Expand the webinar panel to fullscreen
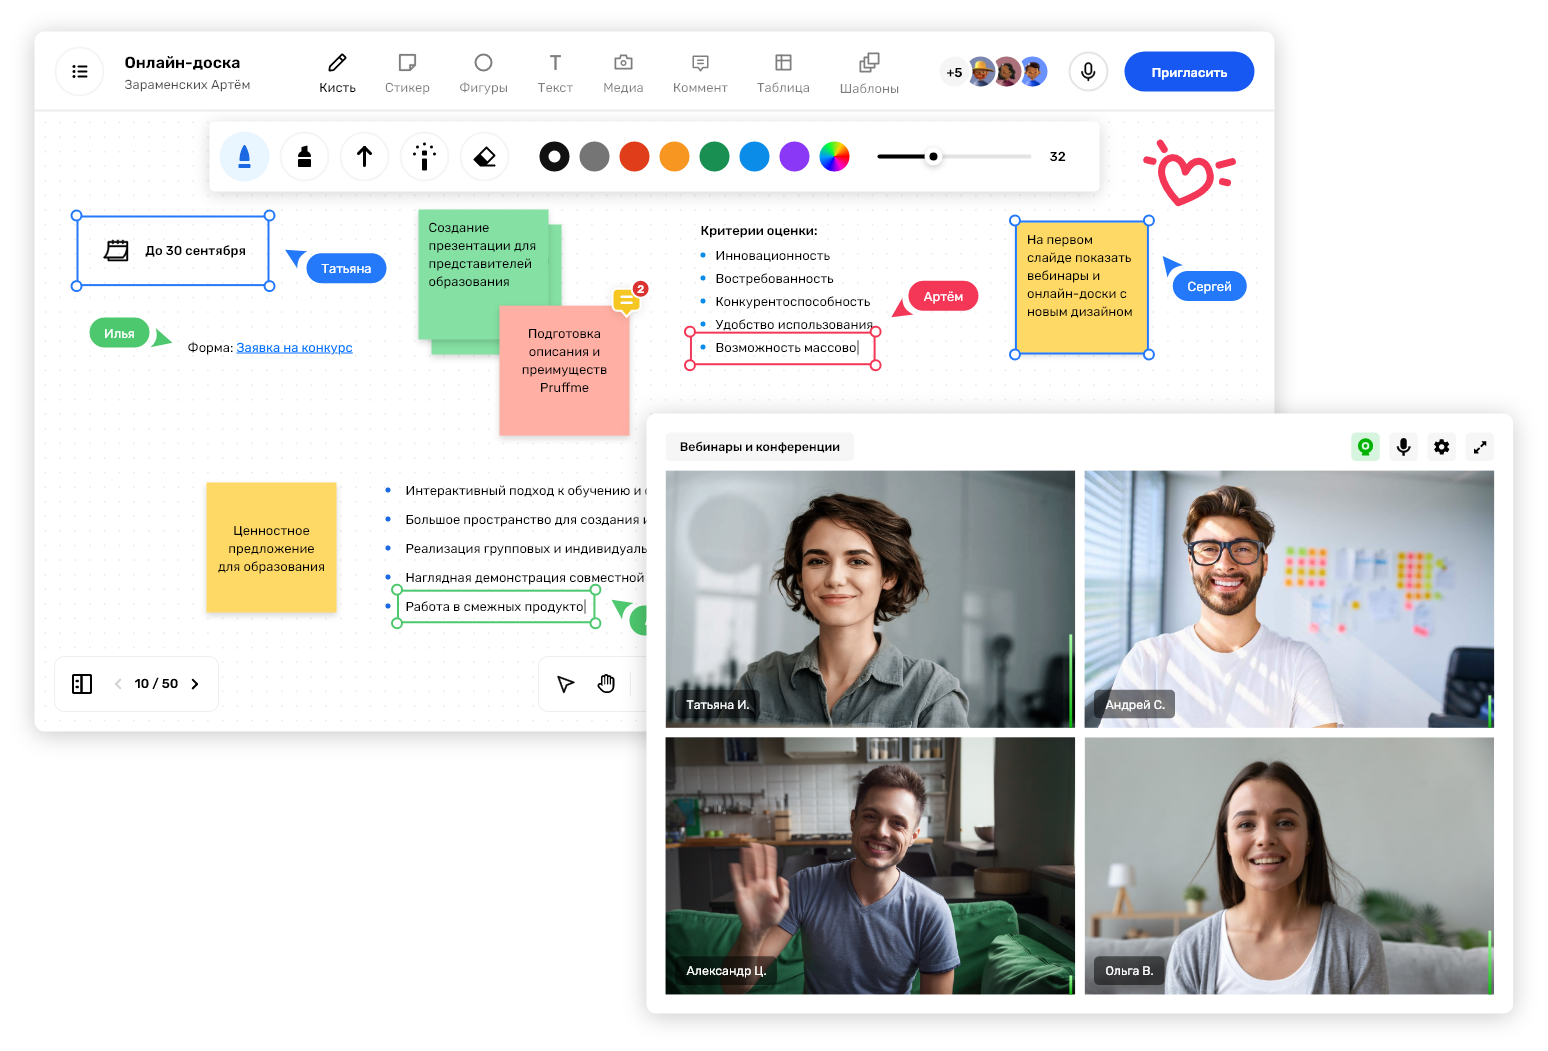 (1479, 447)
